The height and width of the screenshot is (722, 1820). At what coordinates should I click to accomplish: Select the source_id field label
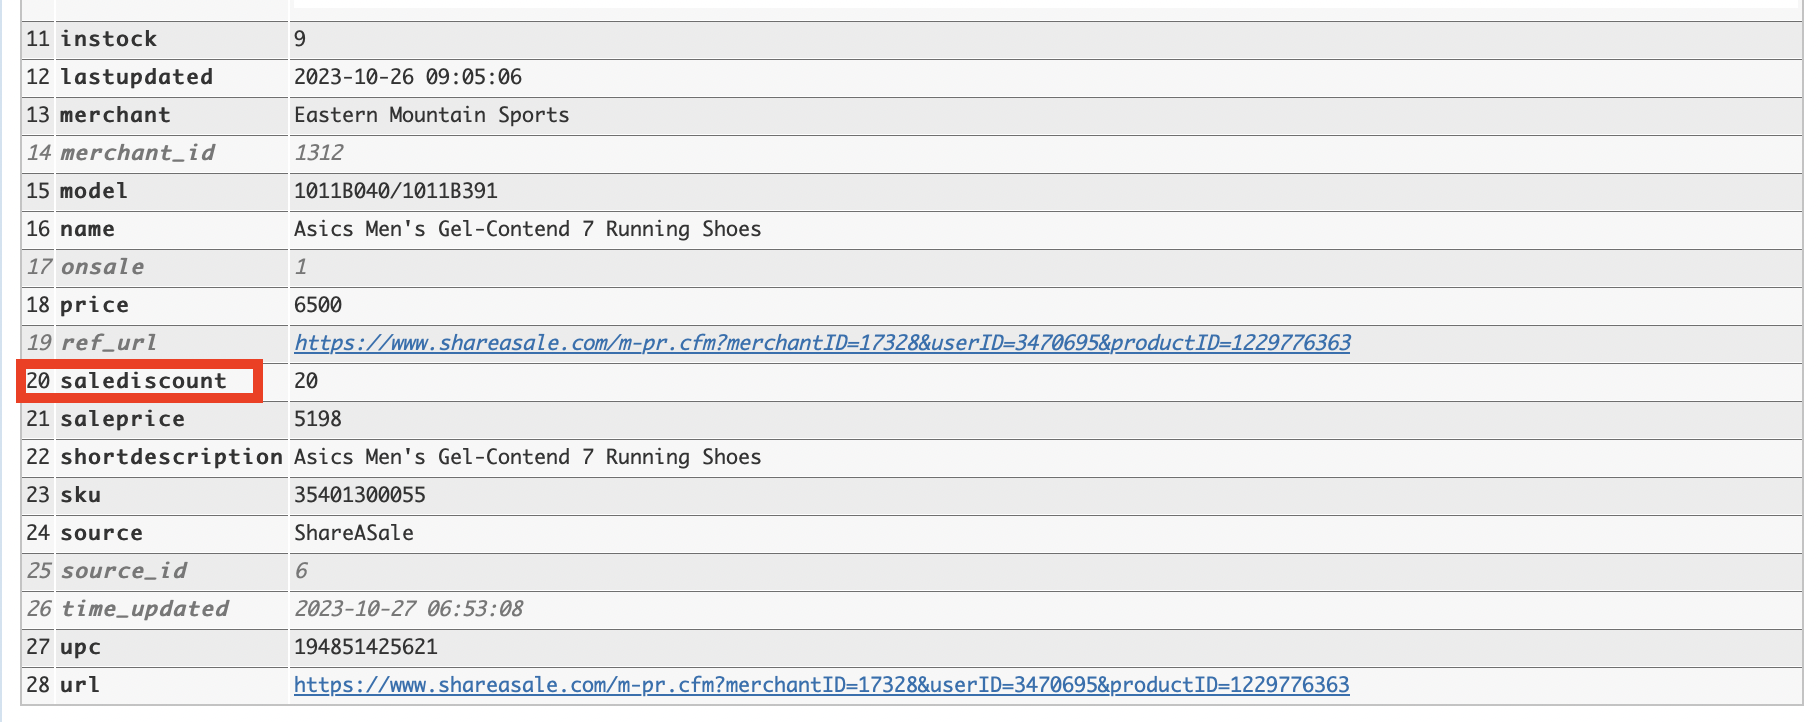(123, 571)
